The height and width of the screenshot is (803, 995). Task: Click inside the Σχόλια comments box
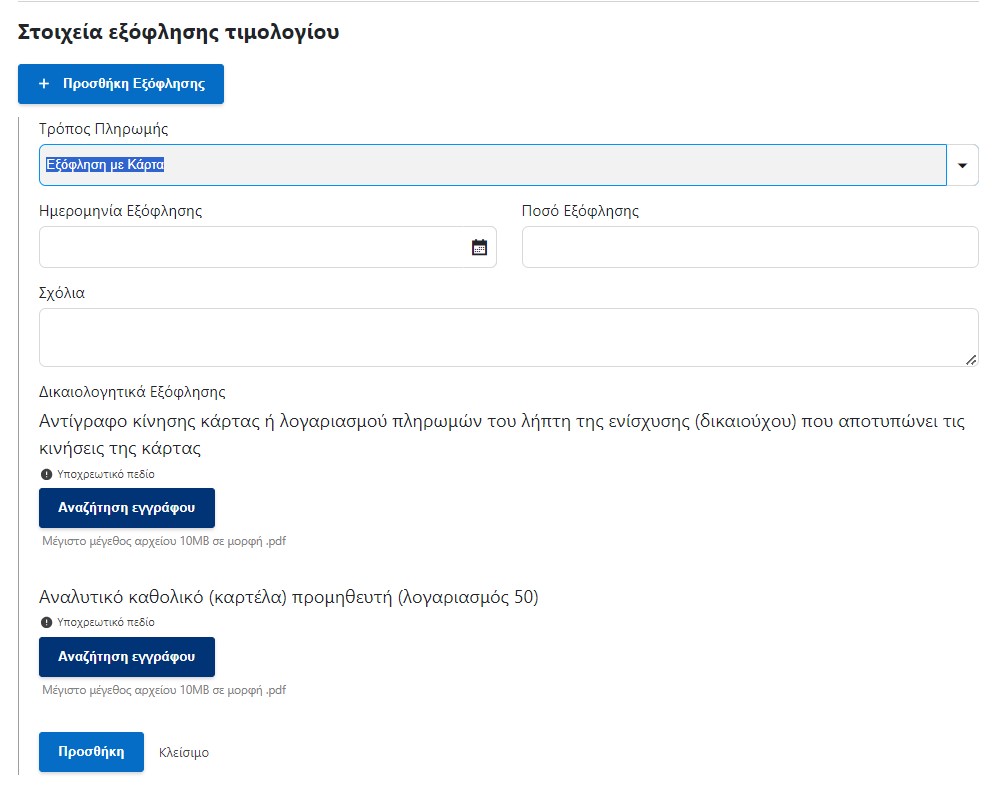508,338
